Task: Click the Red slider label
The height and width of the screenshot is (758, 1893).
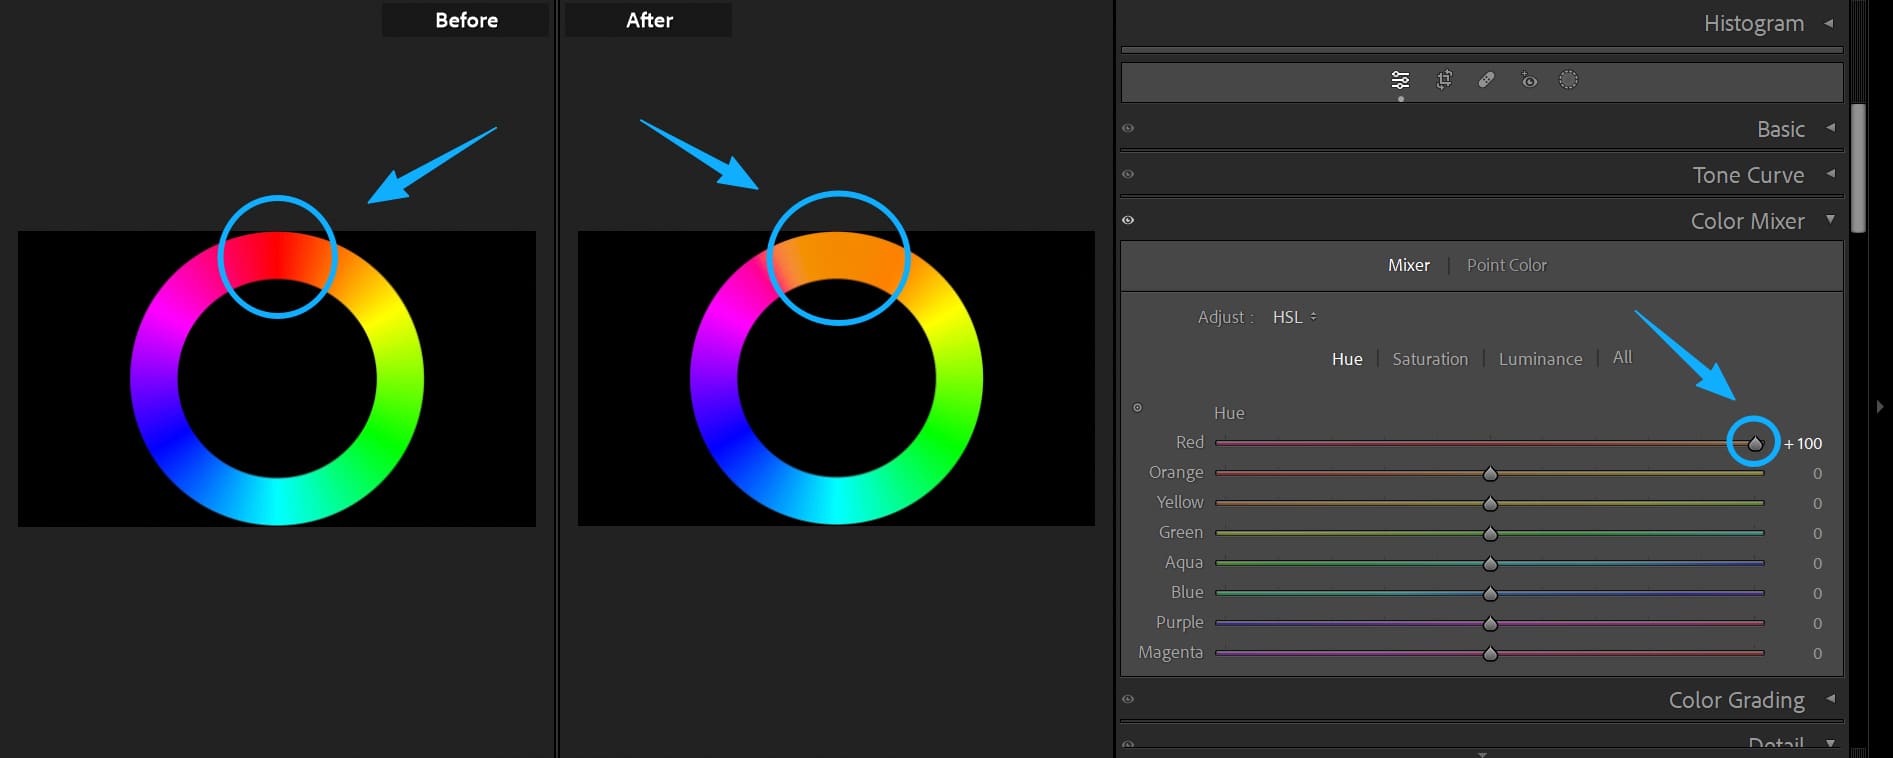Action: tap(1189, 442)
